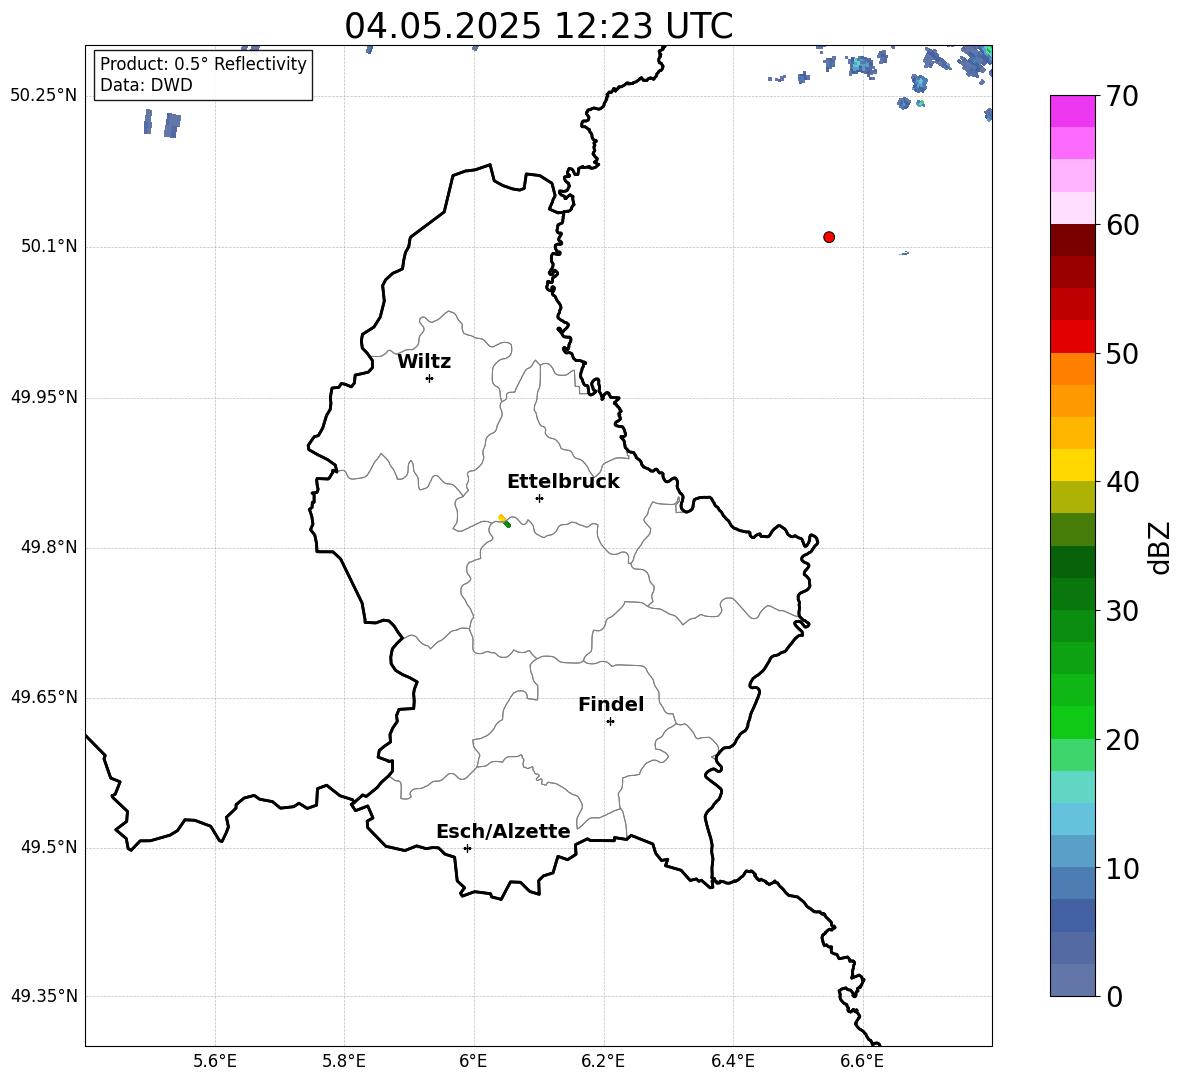This screenshot has width=1184, height=1081.
Task: Click the Ettelbruck station cross marker
Action: point(539,498)
